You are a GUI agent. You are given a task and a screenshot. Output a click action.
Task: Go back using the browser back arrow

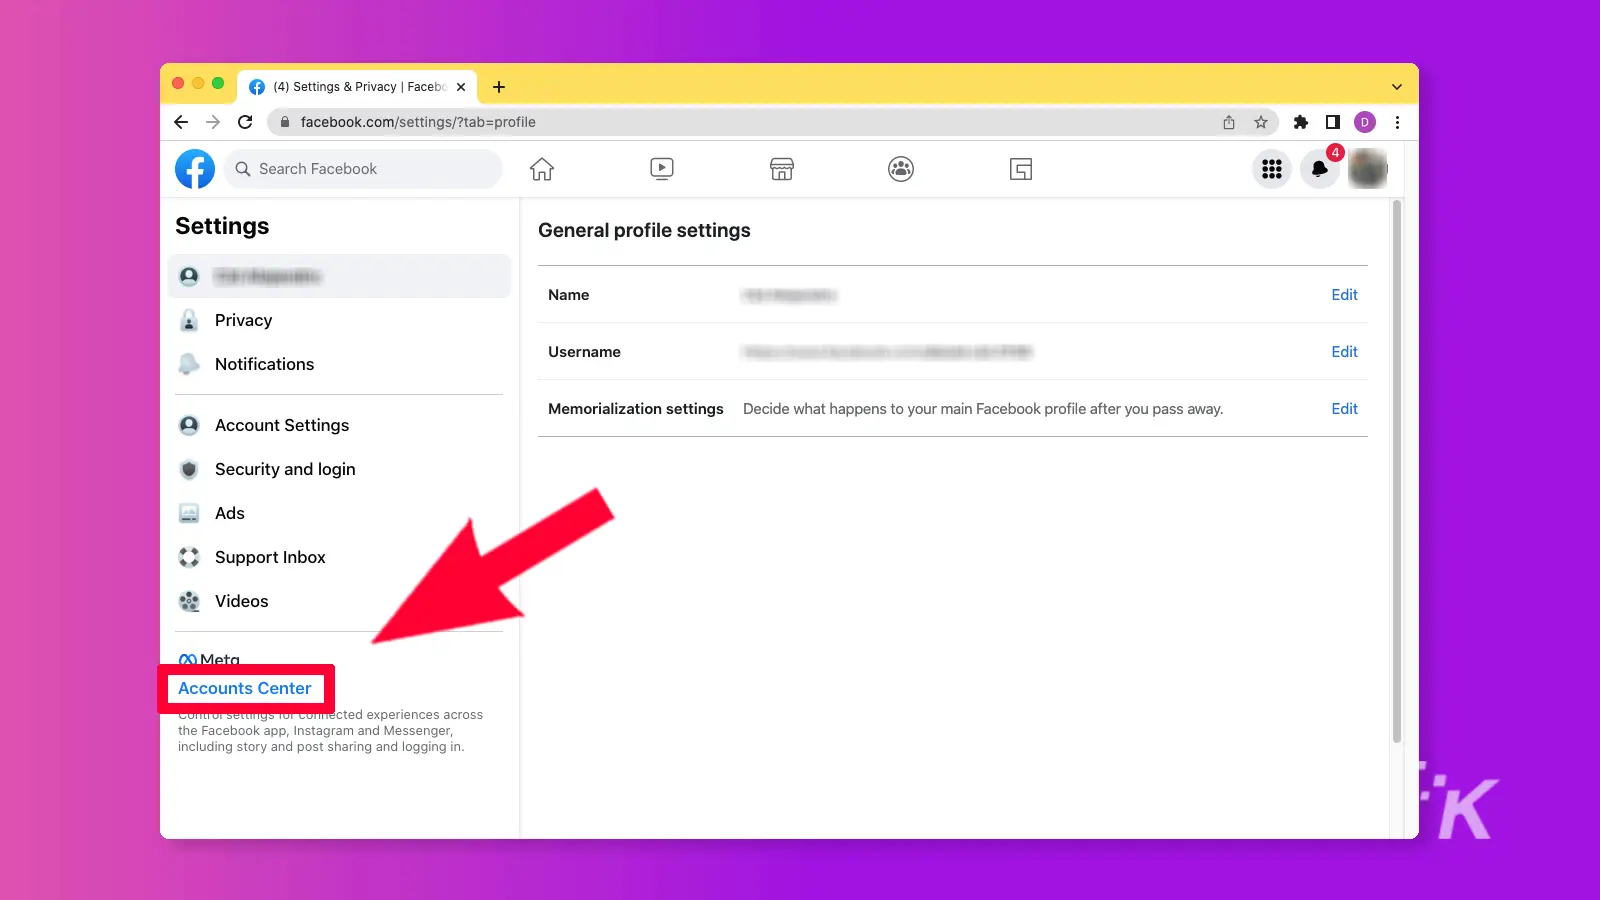click(x=181, y=122)
